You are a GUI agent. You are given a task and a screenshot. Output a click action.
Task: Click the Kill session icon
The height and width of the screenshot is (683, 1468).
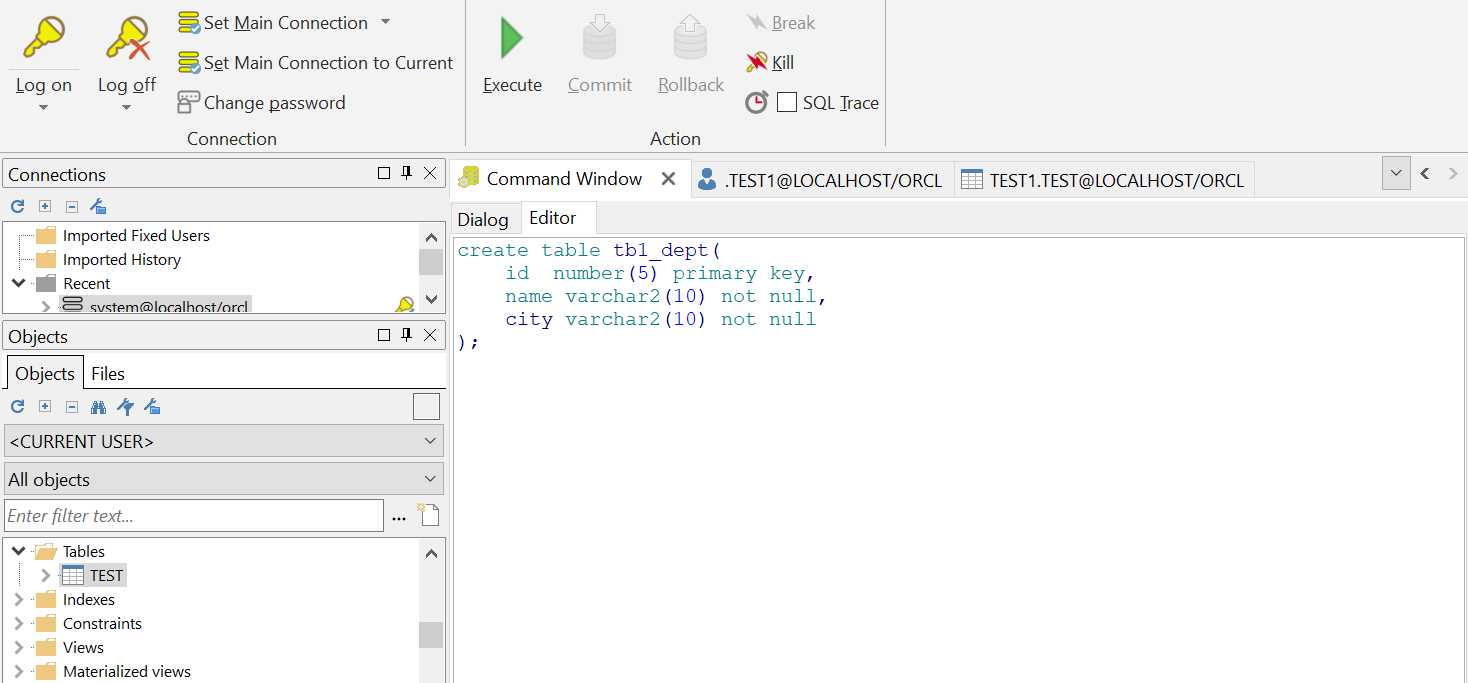(757, 62)
